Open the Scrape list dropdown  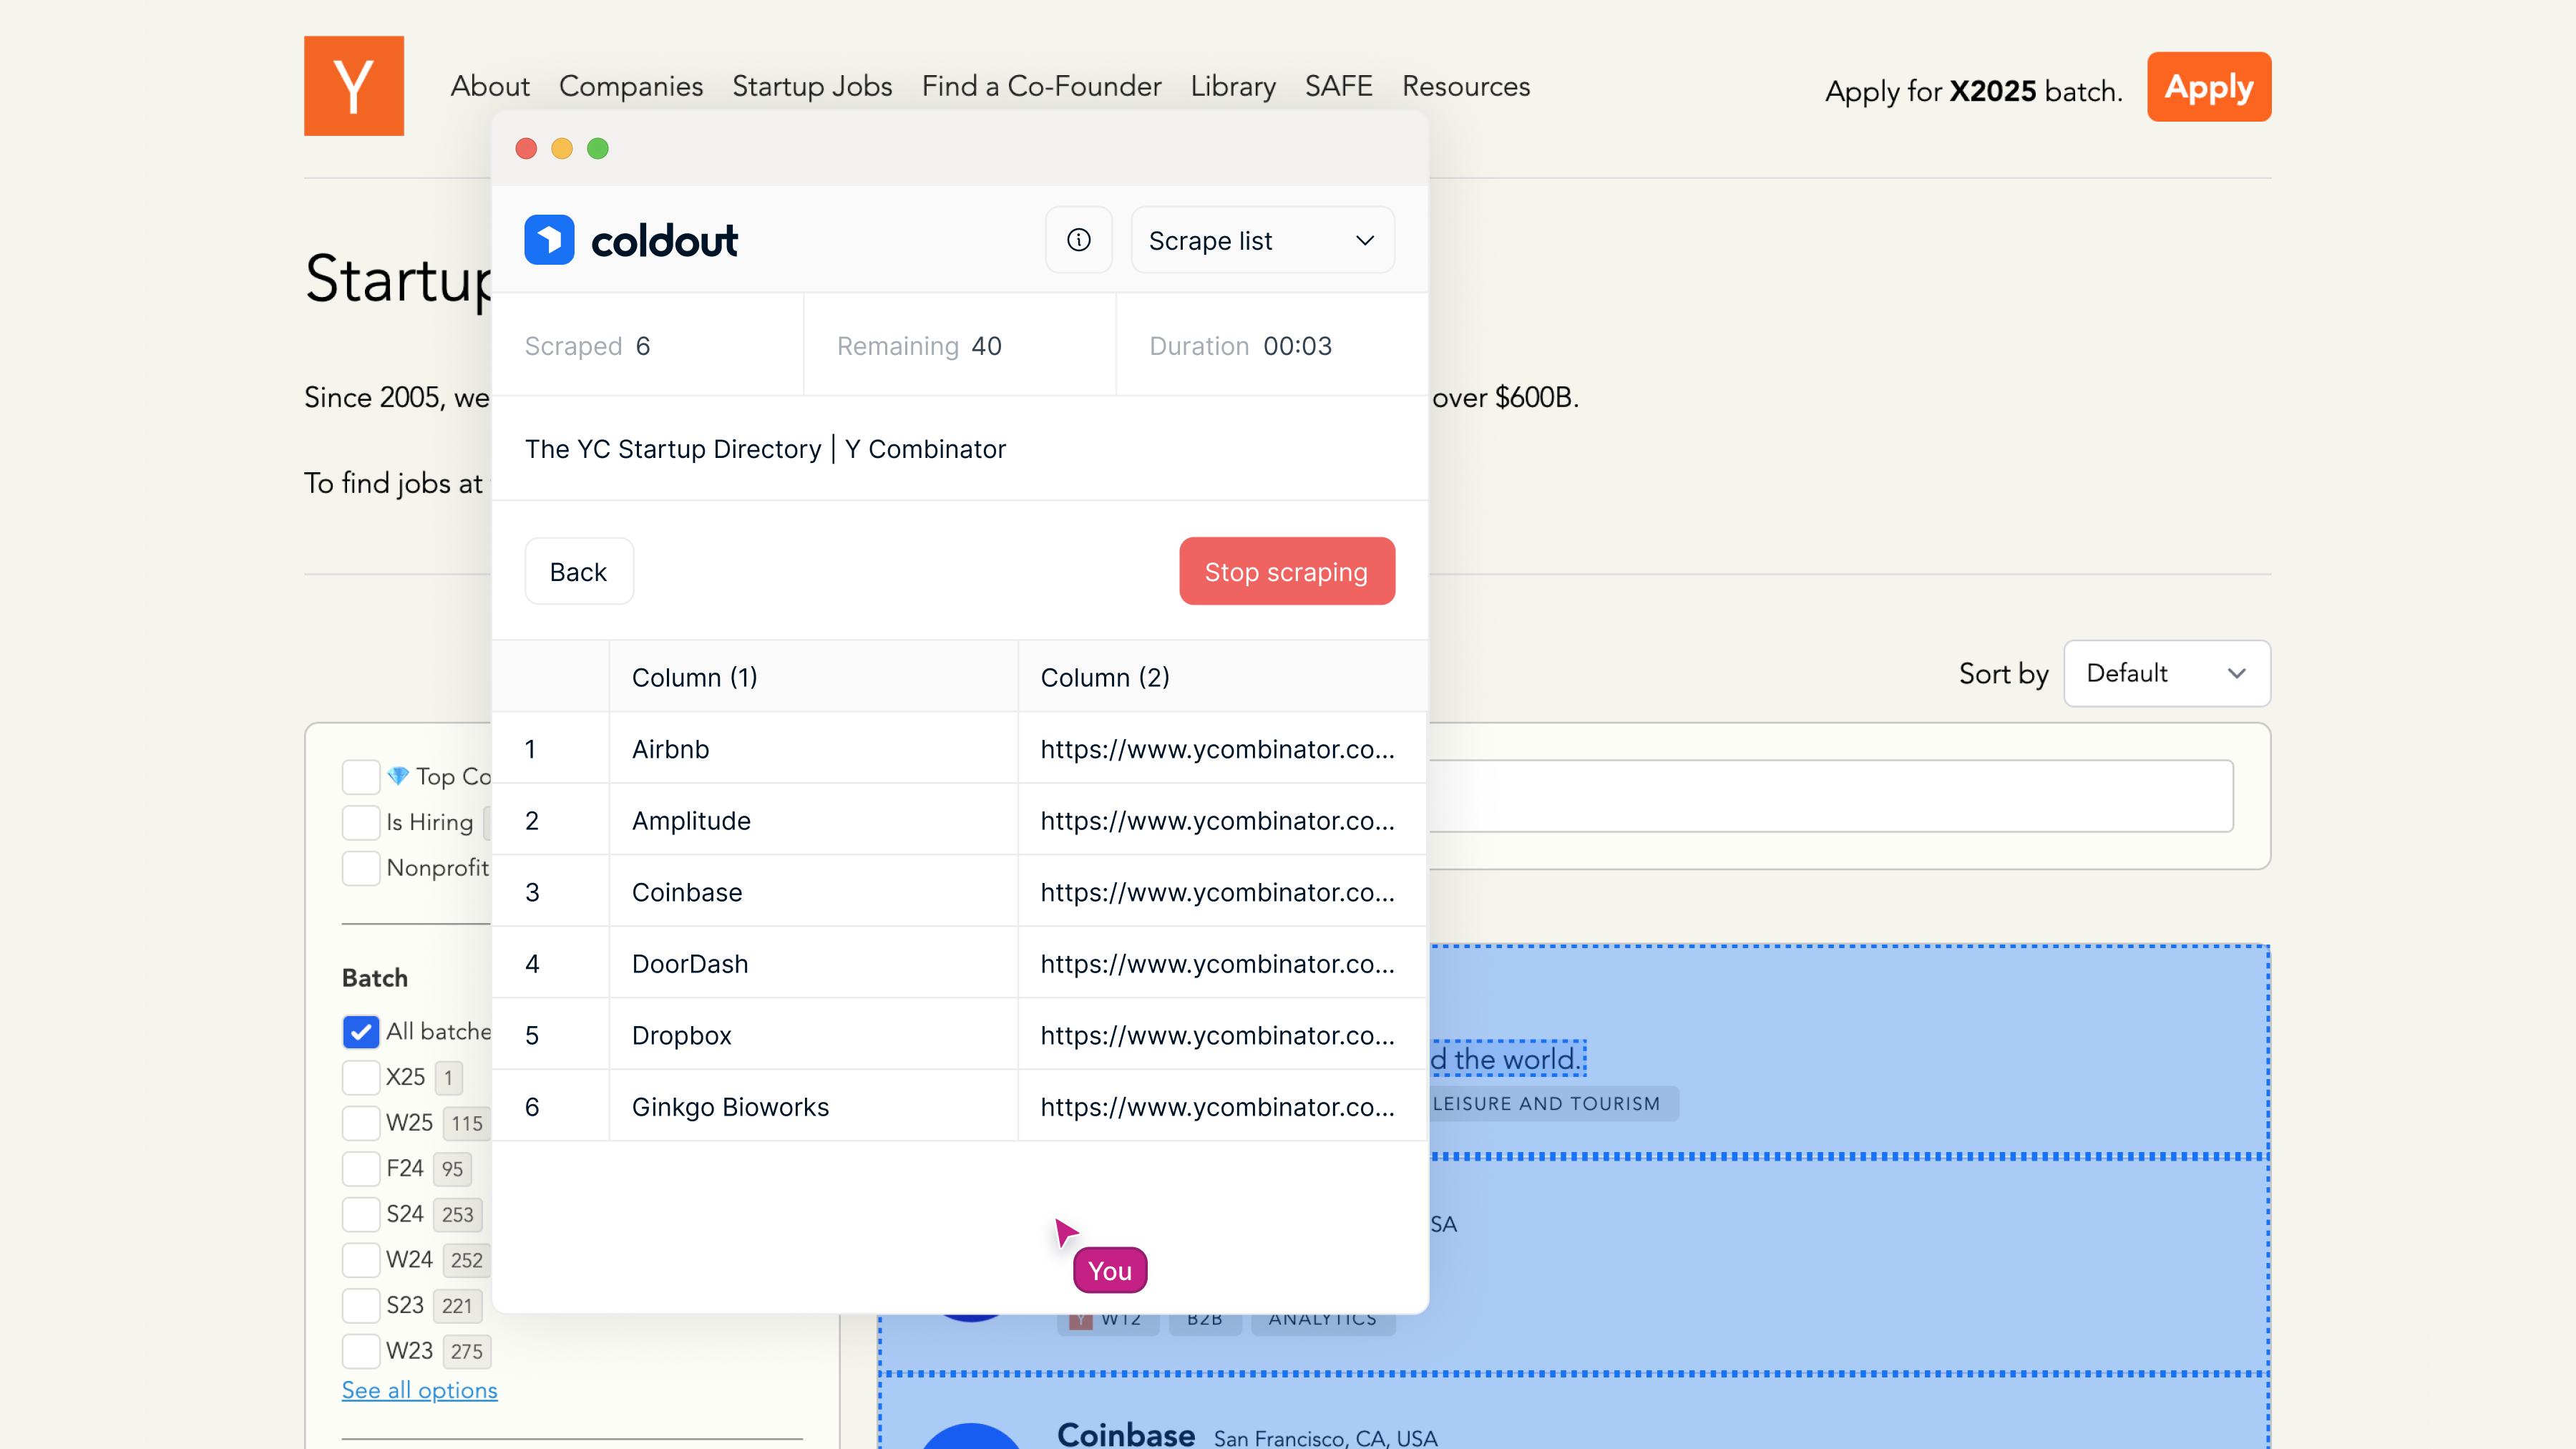click(1262, 240)
